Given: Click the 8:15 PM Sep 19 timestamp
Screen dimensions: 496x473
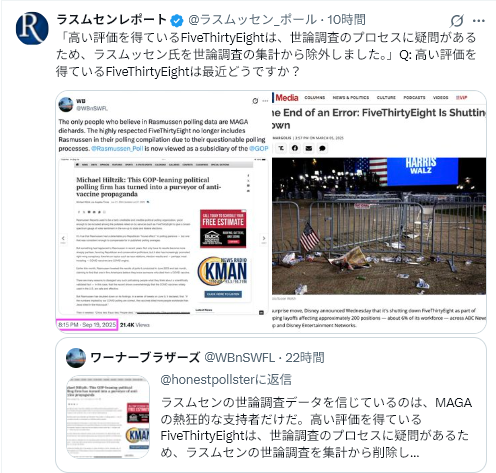Looking at the screenshot, I should pos(87,325).
